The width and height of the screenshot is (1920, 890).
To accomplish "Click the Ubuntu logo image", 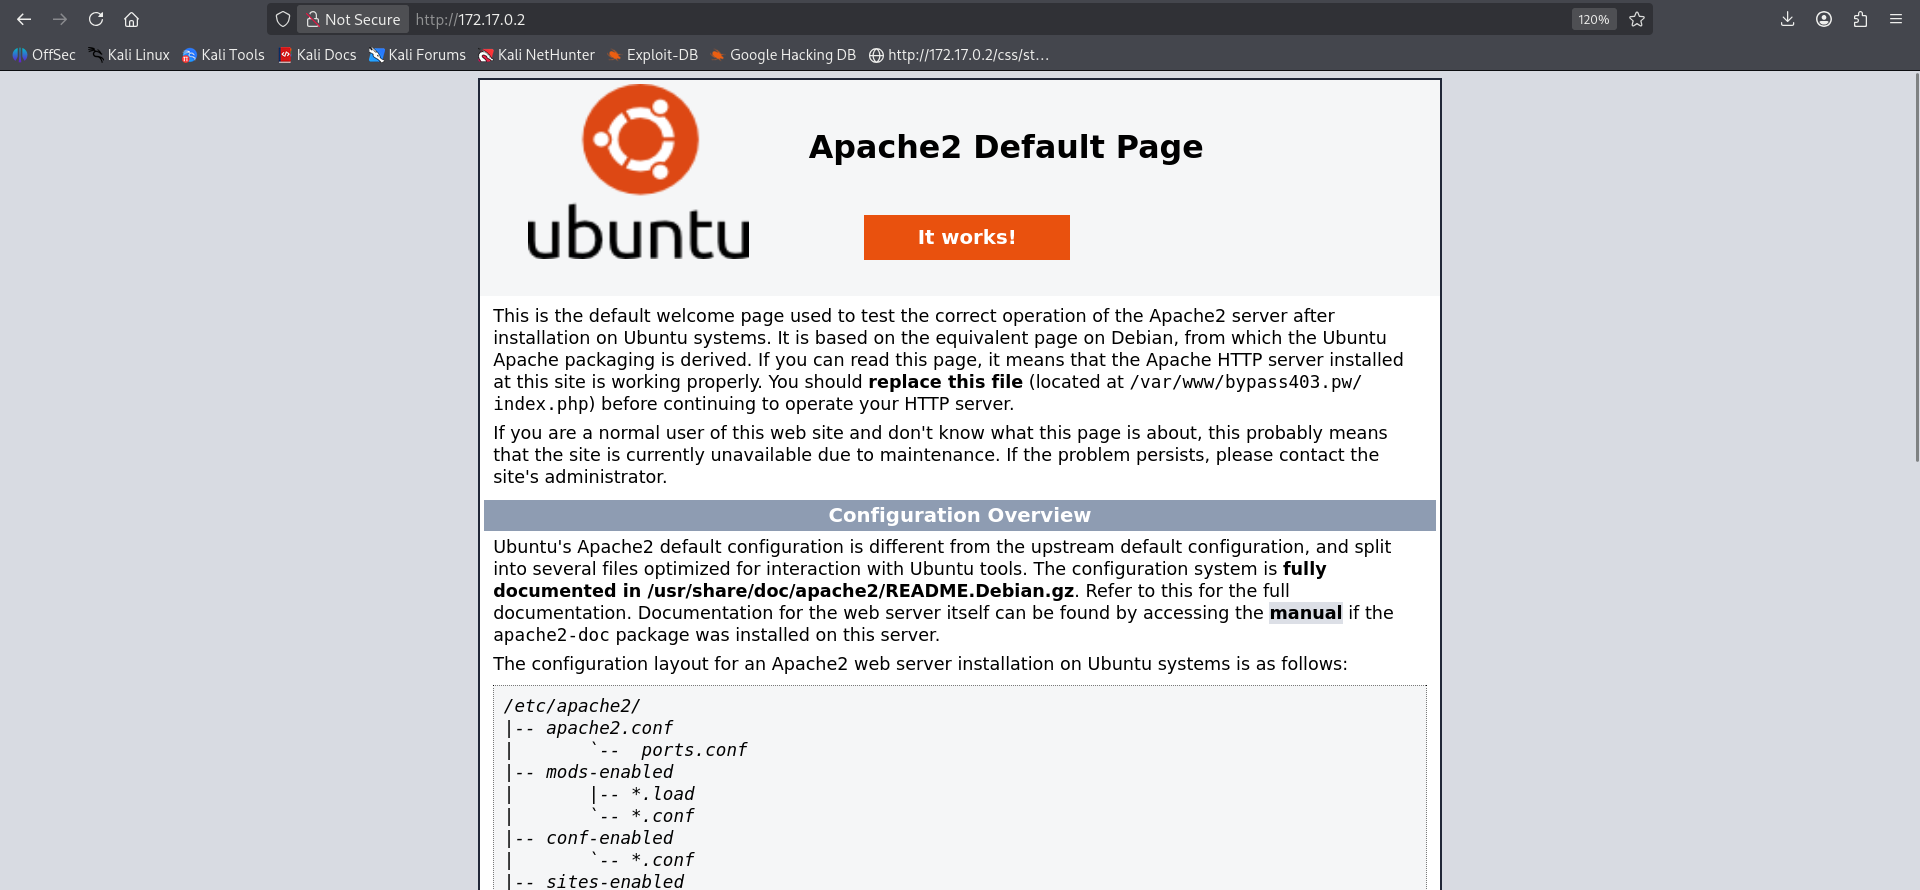I will click(639, 173).
